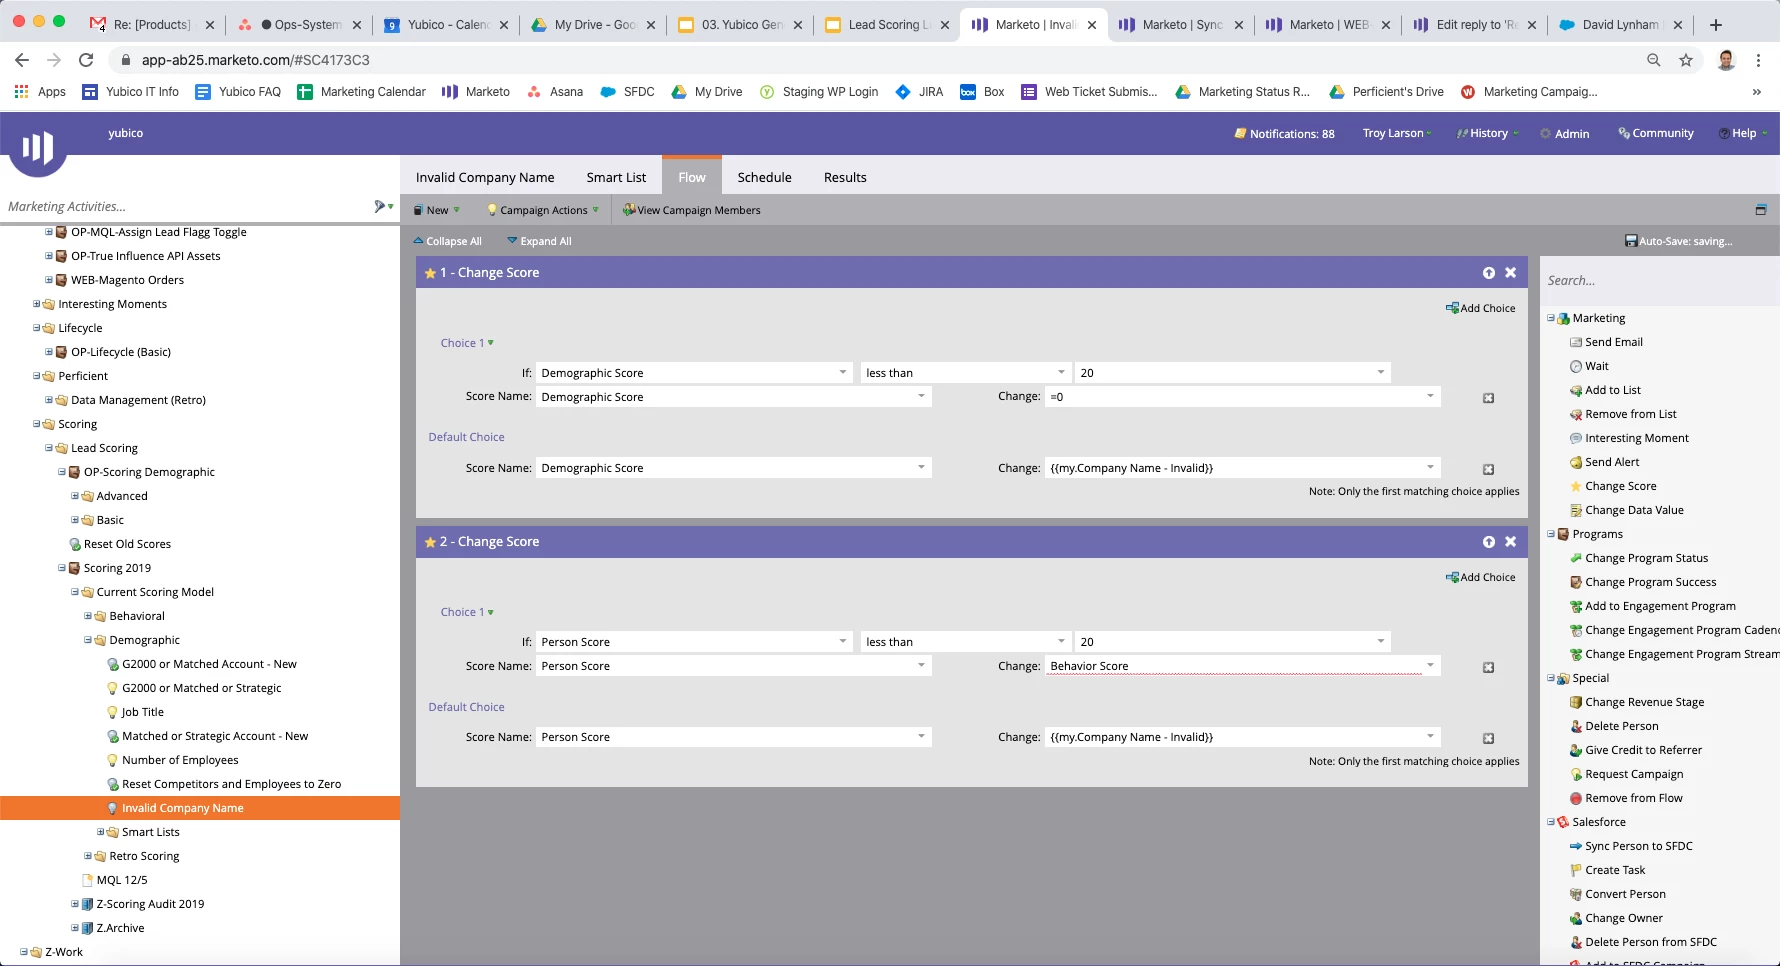Click the step 1 Change value =0 field
1780x966 pixels.
[1242, 397]
